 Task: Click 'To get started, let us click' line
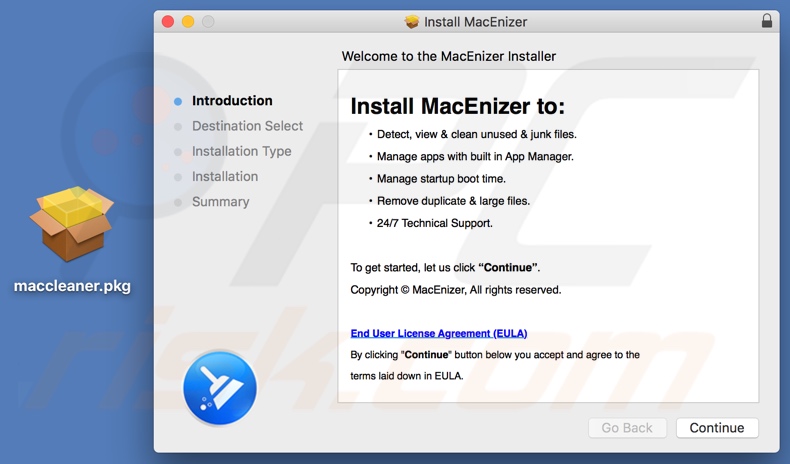tap(445, 268)
